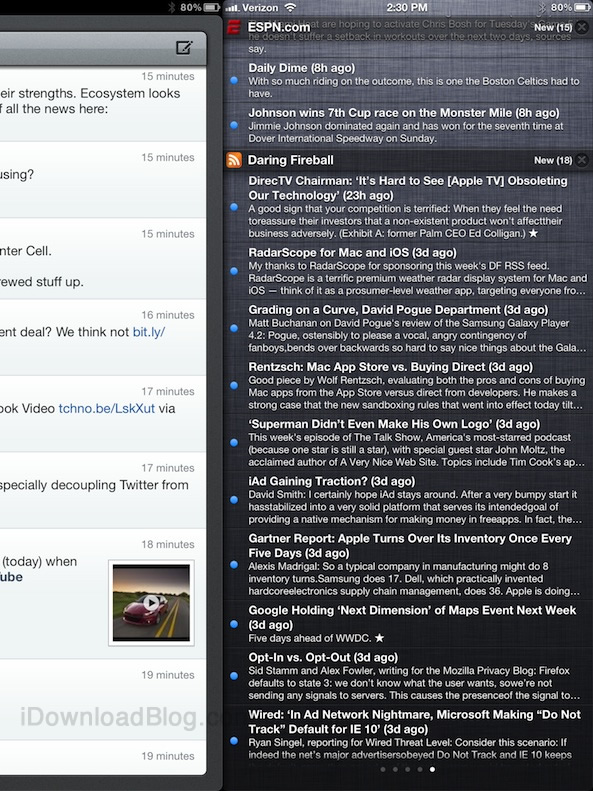This screenshot has height=791, width=593.
Task: Open the Daring Fireball section header
Action: pyautogui.click(x=408, y=160)
